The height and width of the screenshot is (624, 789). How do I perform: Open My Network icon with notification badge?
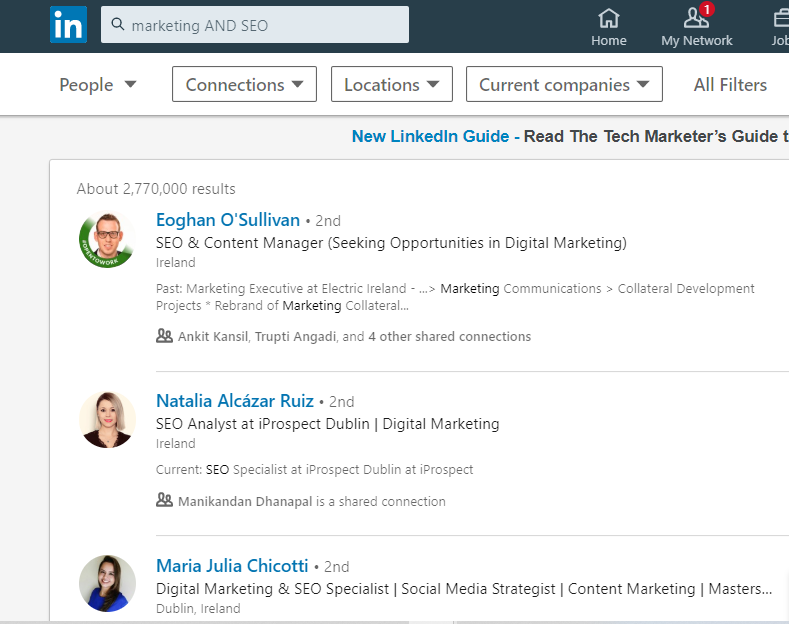click(x=696, y=18)
